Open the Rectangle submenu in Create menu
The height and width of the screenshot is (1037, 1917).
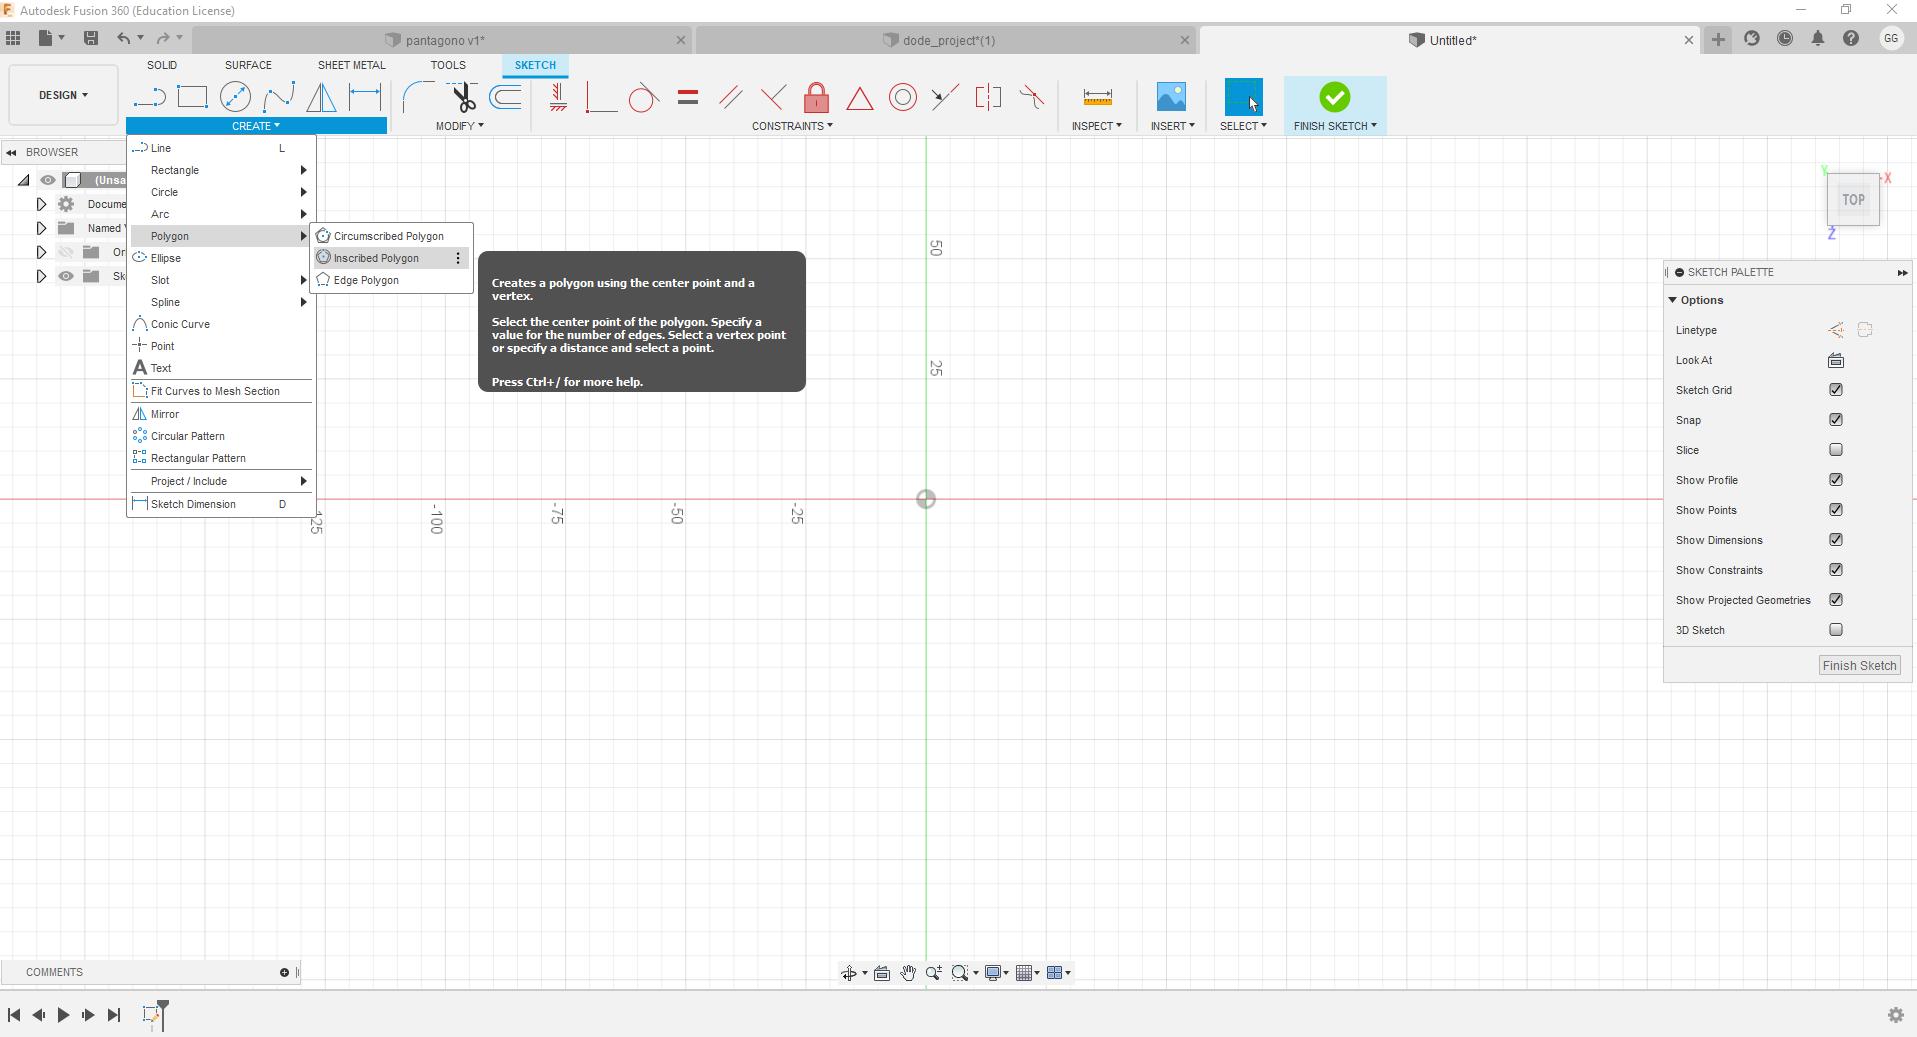point(221,170)
